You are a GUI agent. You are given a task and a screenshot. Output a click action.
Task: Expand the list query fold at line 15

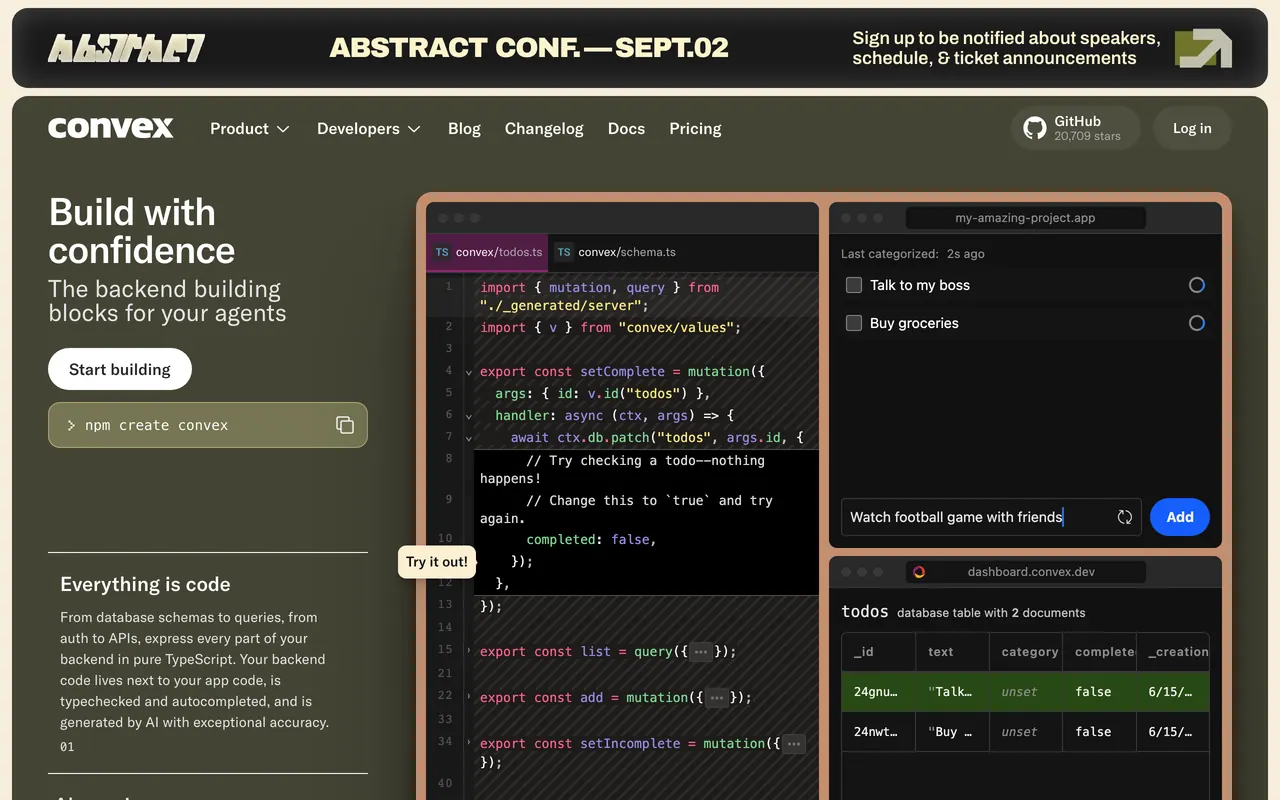pyautogui.click(x=469, y=651)
